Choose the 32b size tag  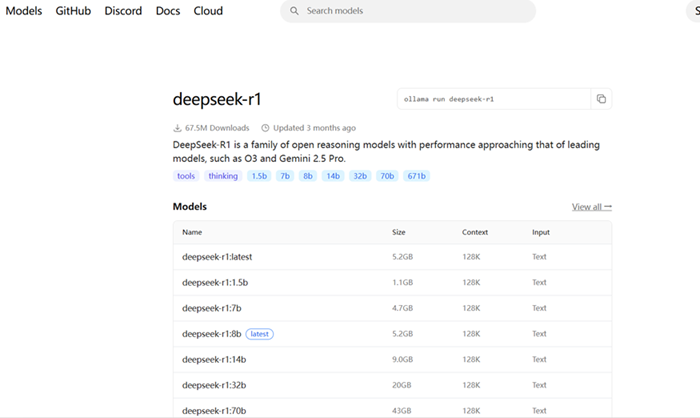[357, 176]
